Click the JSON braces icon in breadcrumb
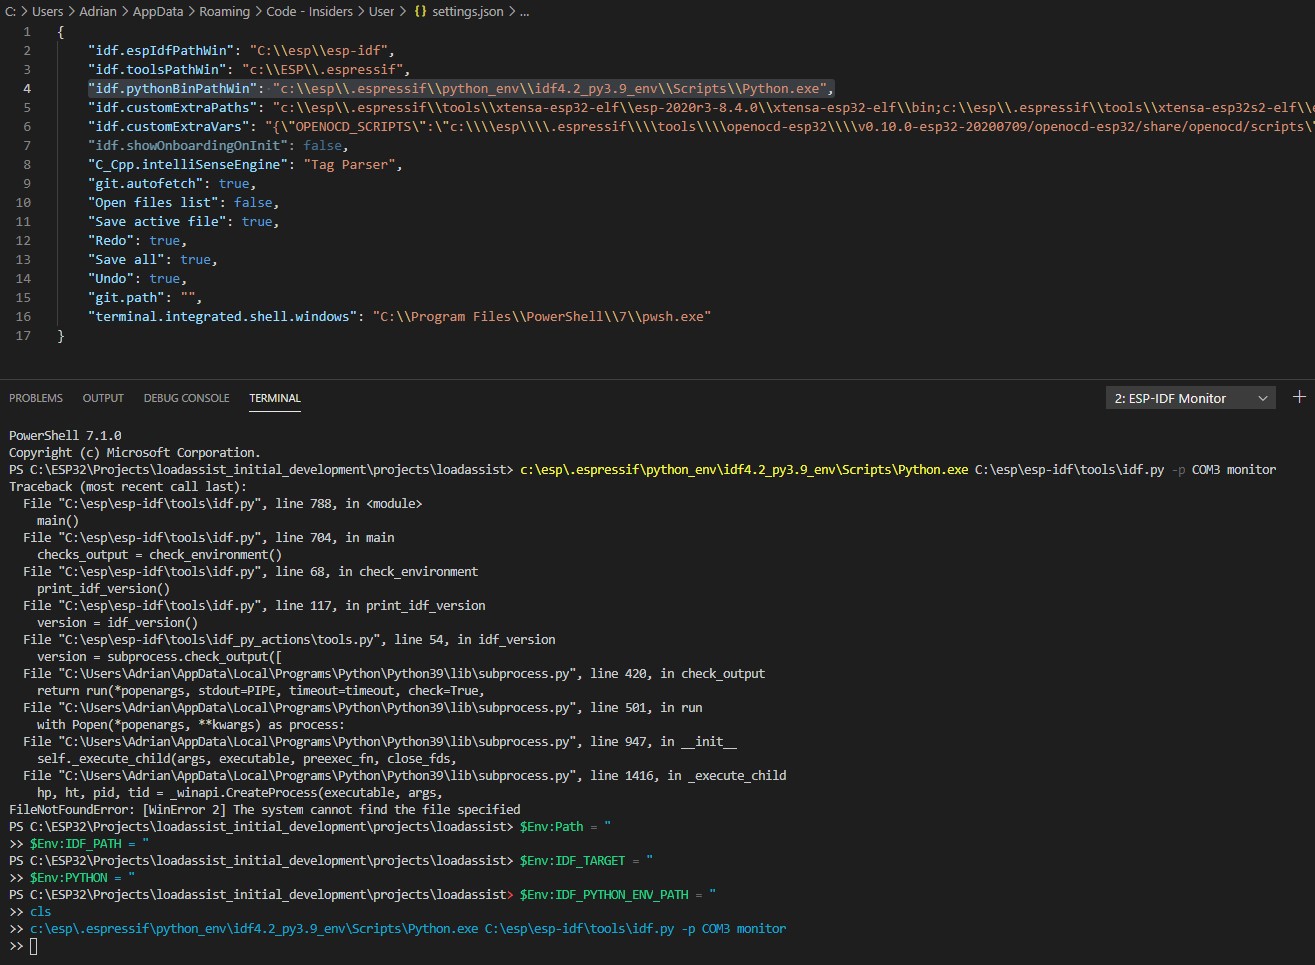This screenshot has height=965, width=1315. coord(420,11)
